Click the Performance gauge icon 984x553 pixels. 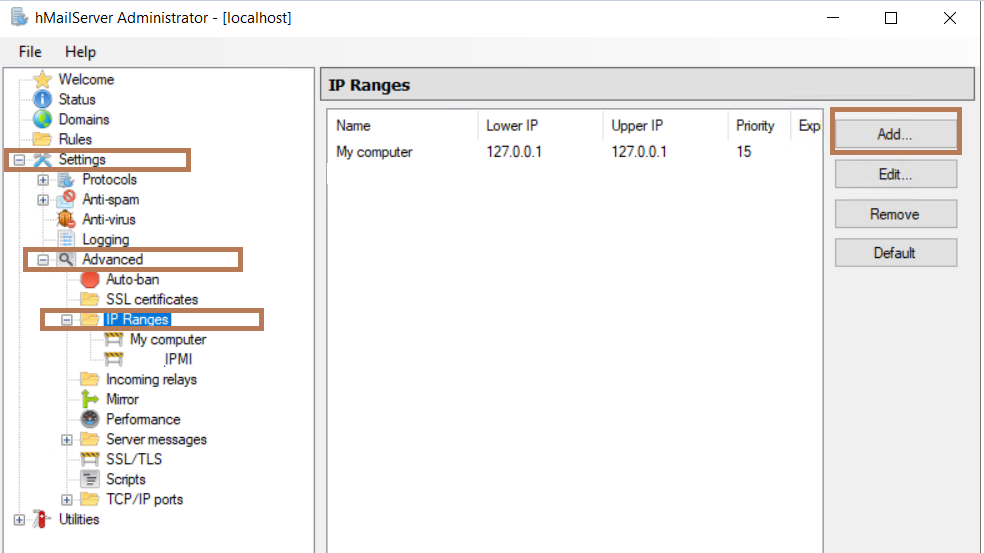(90, 419)
